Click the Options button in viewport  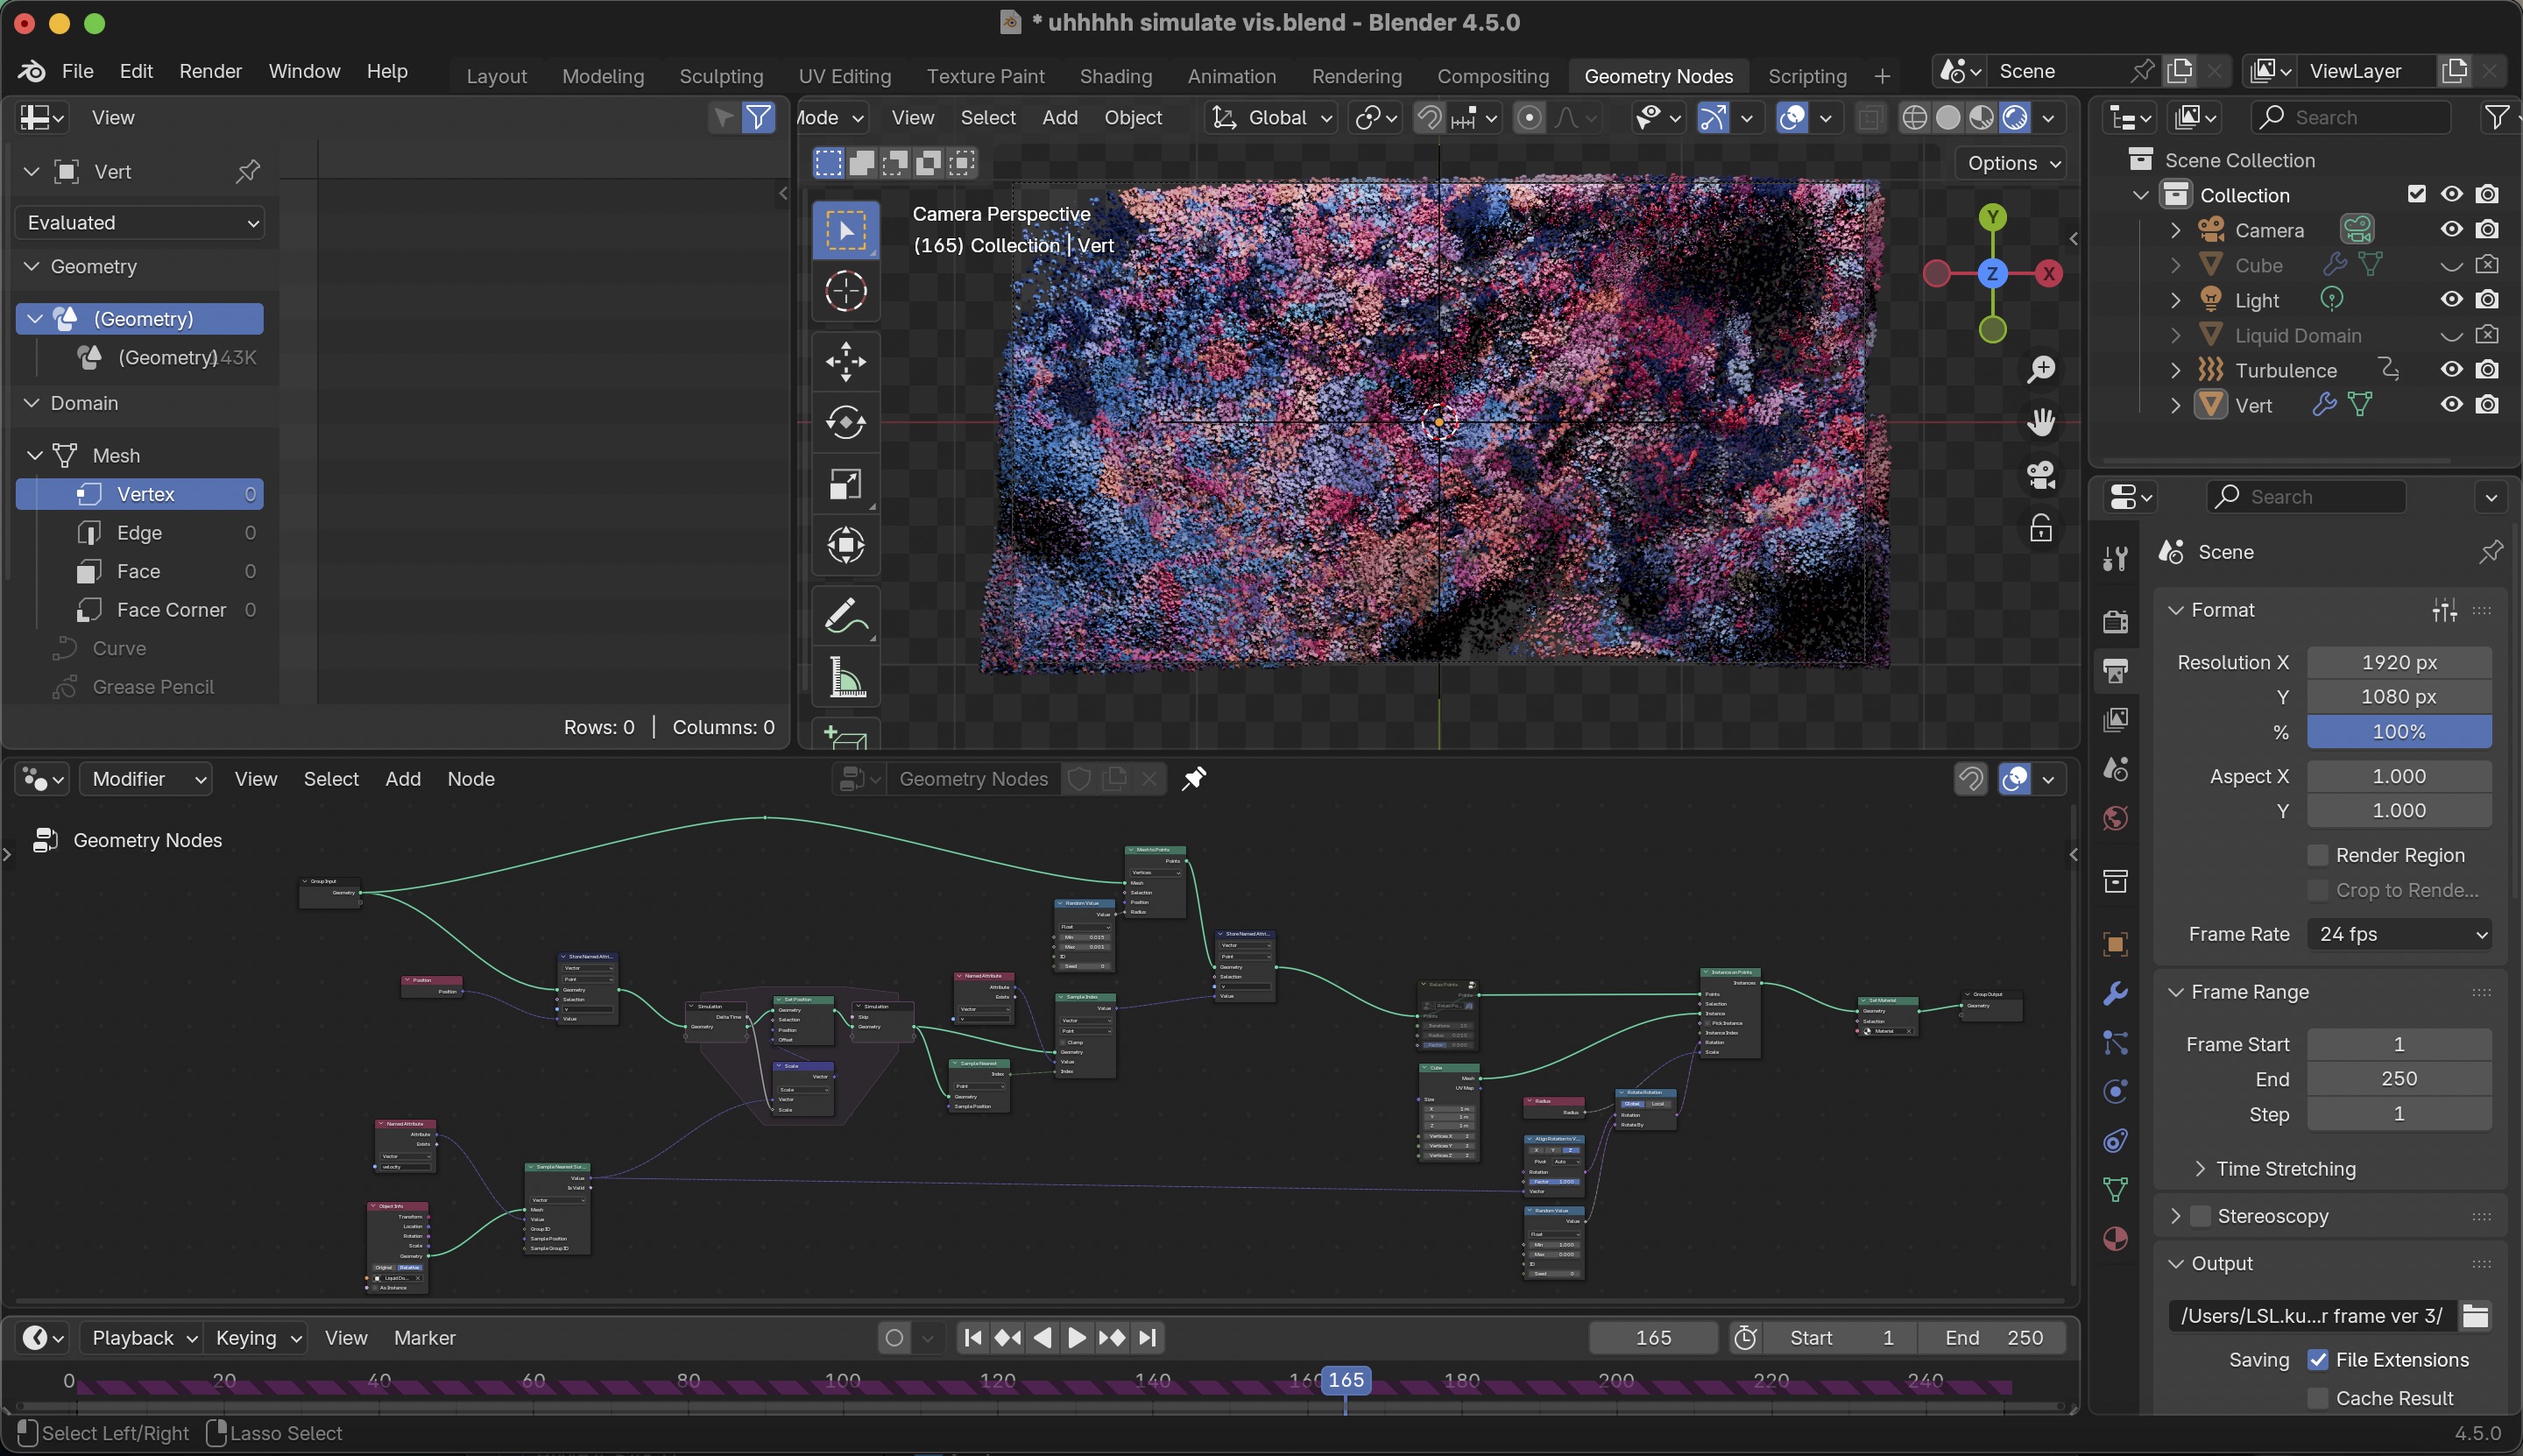pos(2009,163)
